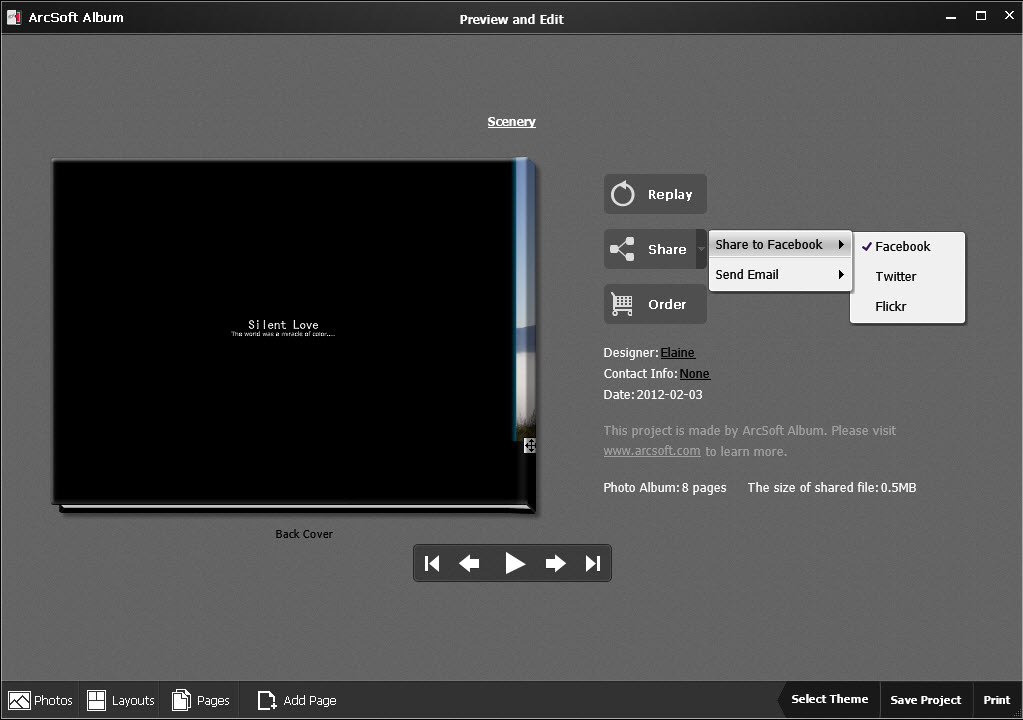Select checked Facebook option in submenu
1023x720 pixels.
click(902, 246)
